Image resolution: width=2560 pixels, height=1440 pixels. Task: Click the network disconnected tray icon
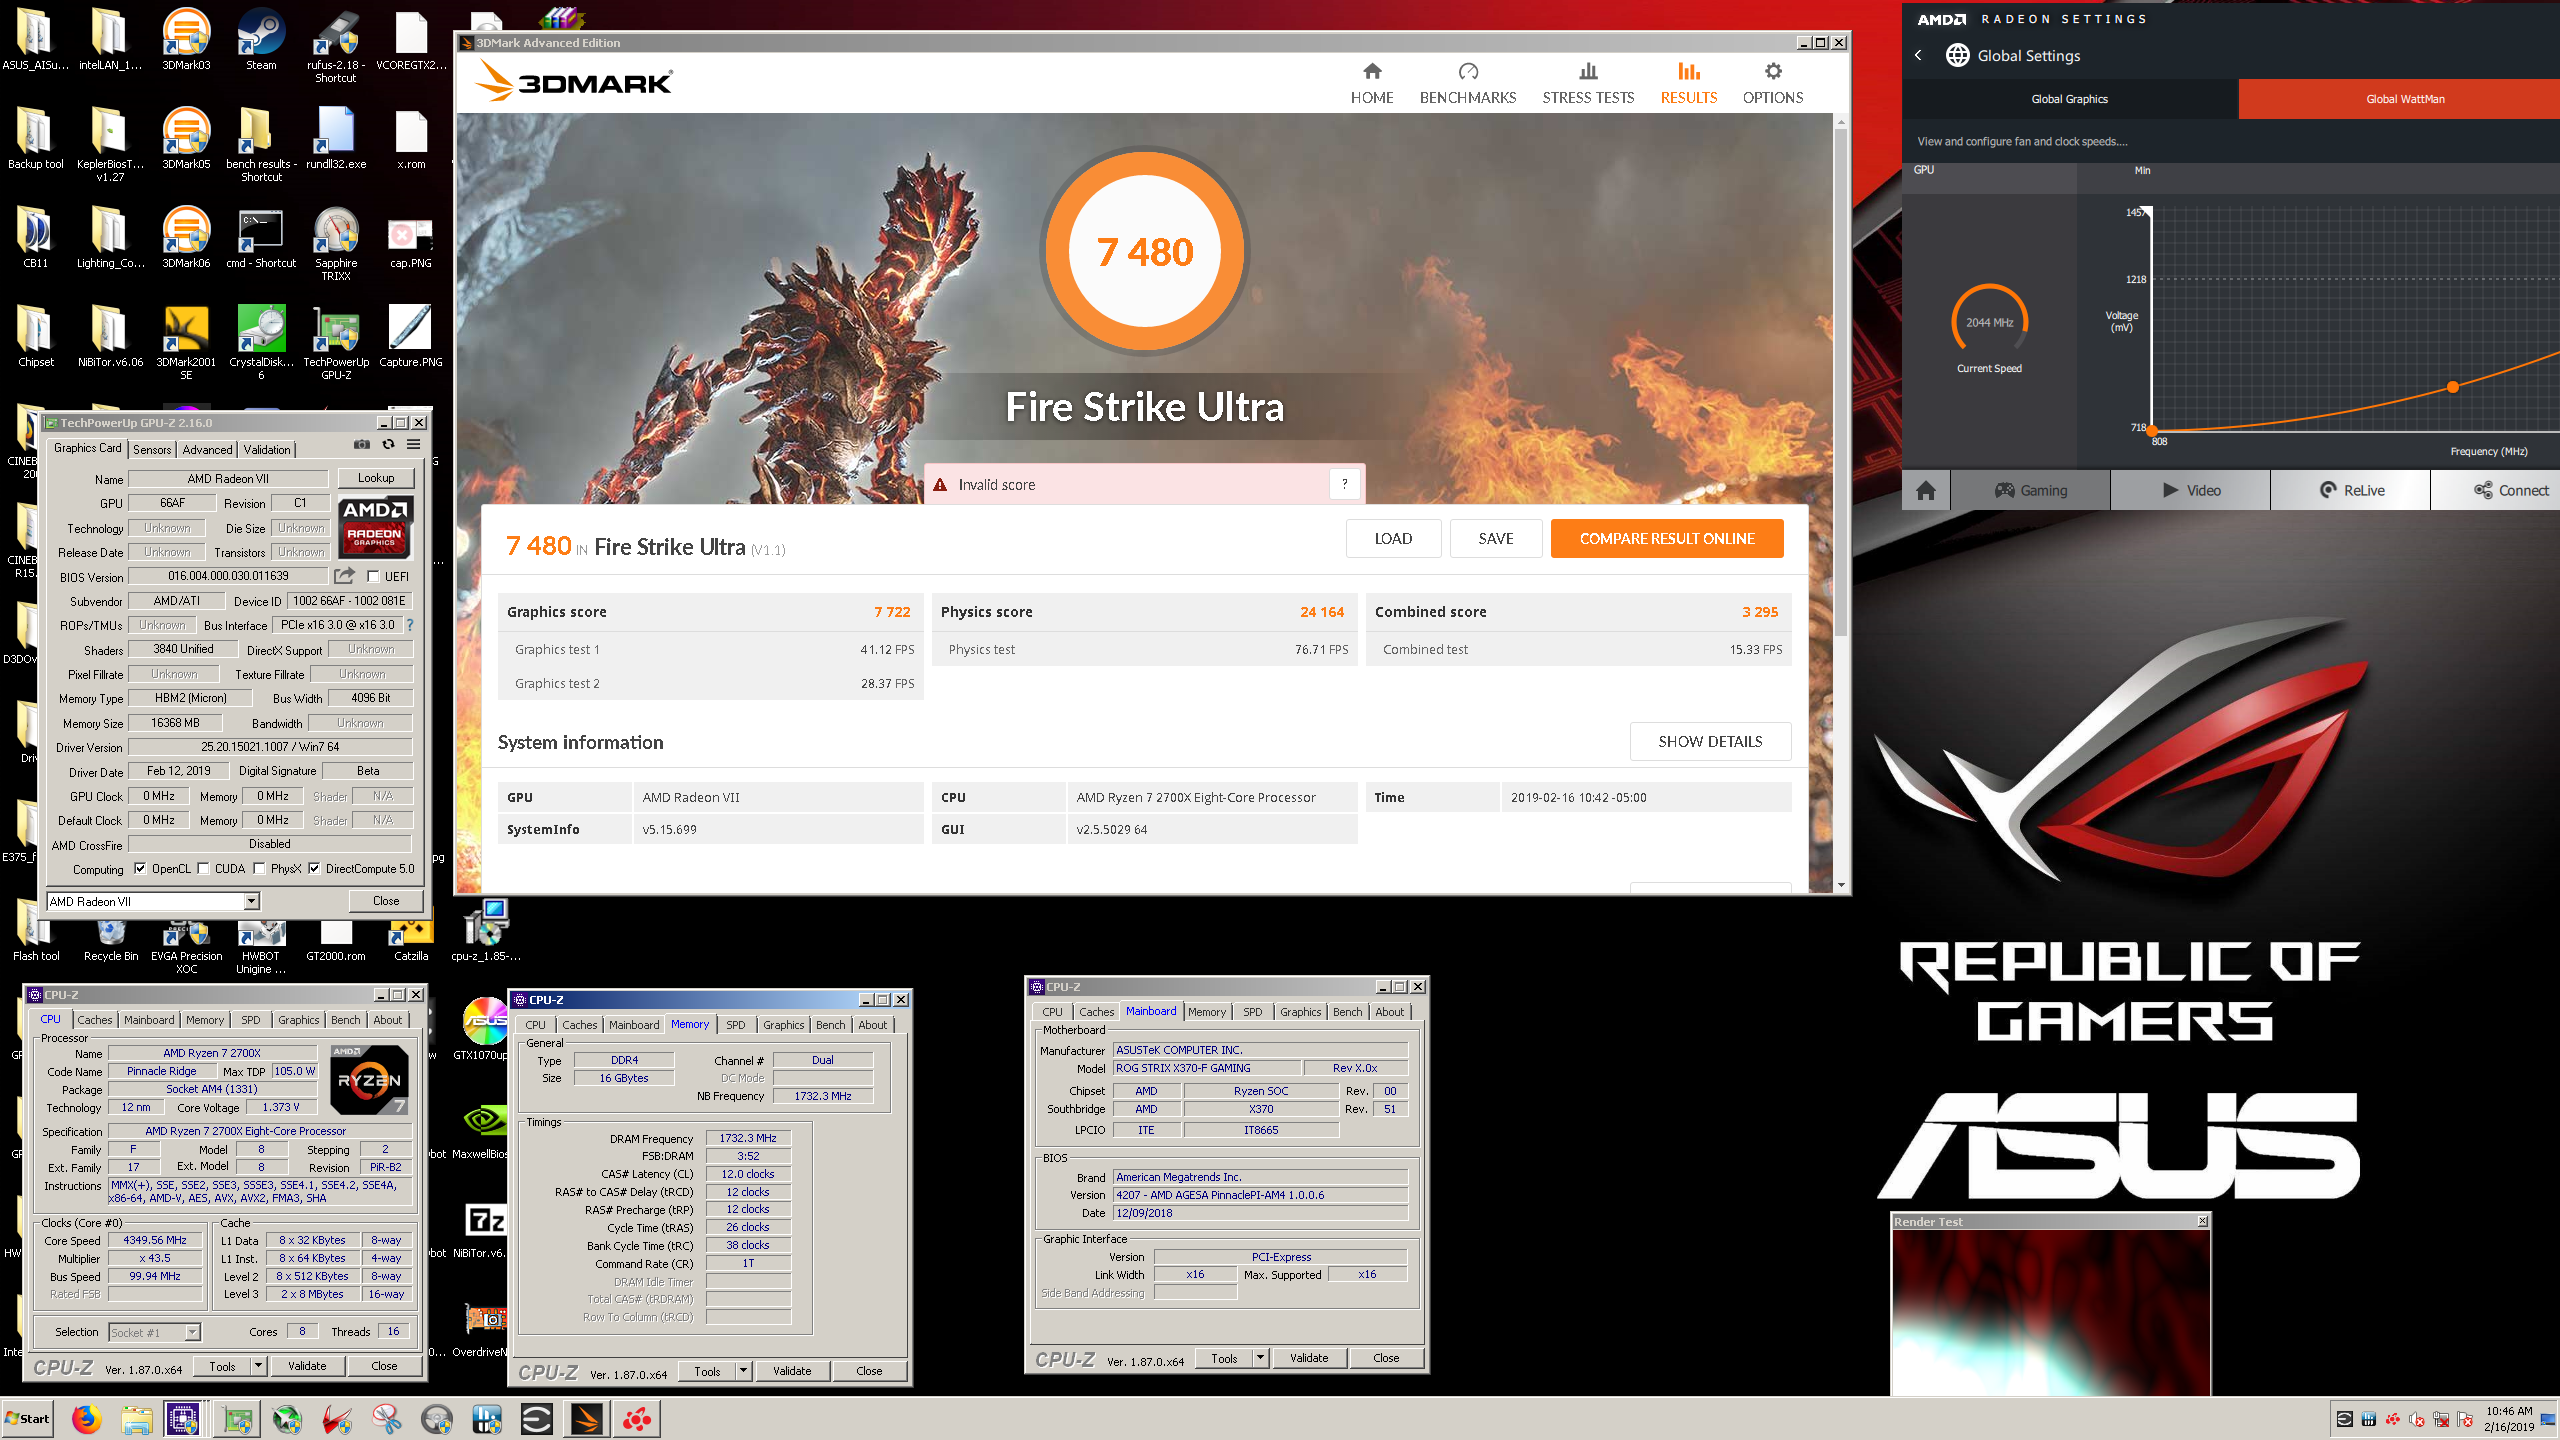(x=2441, y=1419)
